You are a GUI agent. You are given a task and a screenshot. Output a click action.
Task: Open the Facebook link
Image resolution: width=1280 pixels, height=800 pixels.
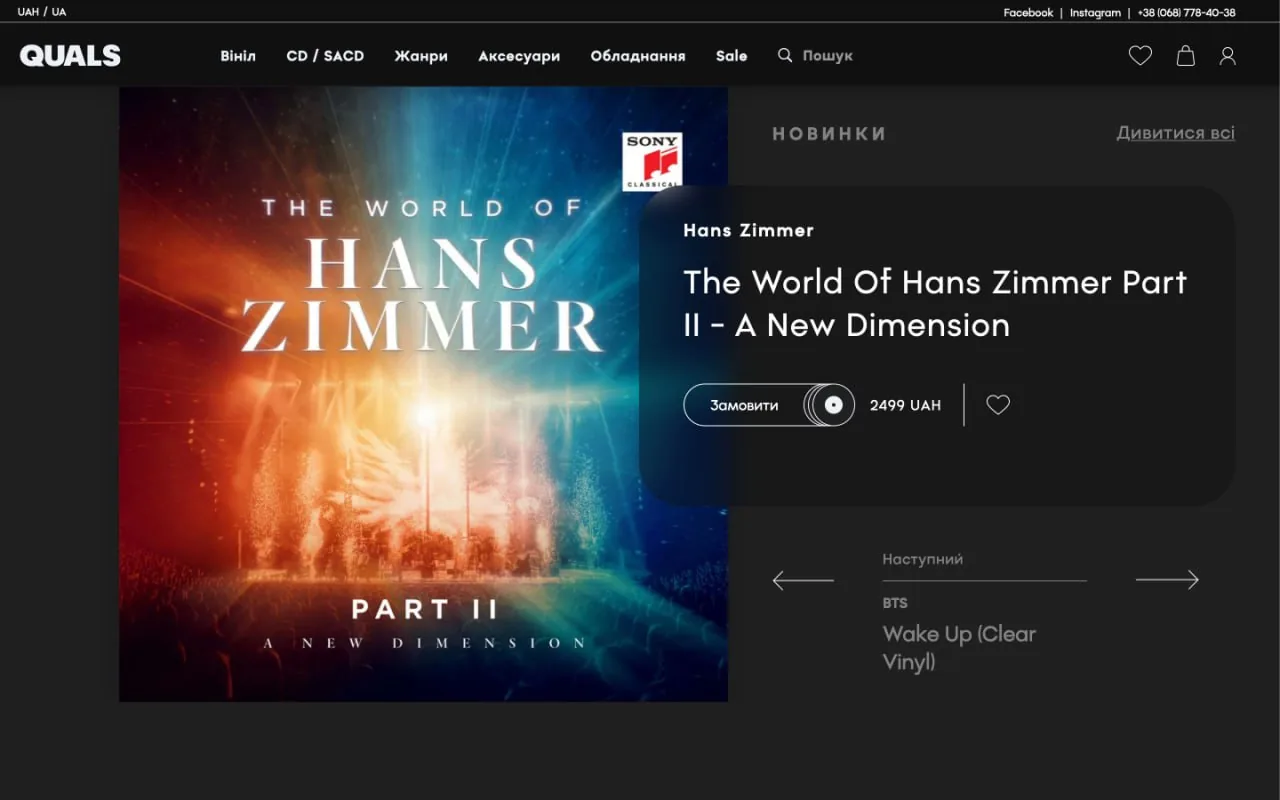(x=1028, y=13)
